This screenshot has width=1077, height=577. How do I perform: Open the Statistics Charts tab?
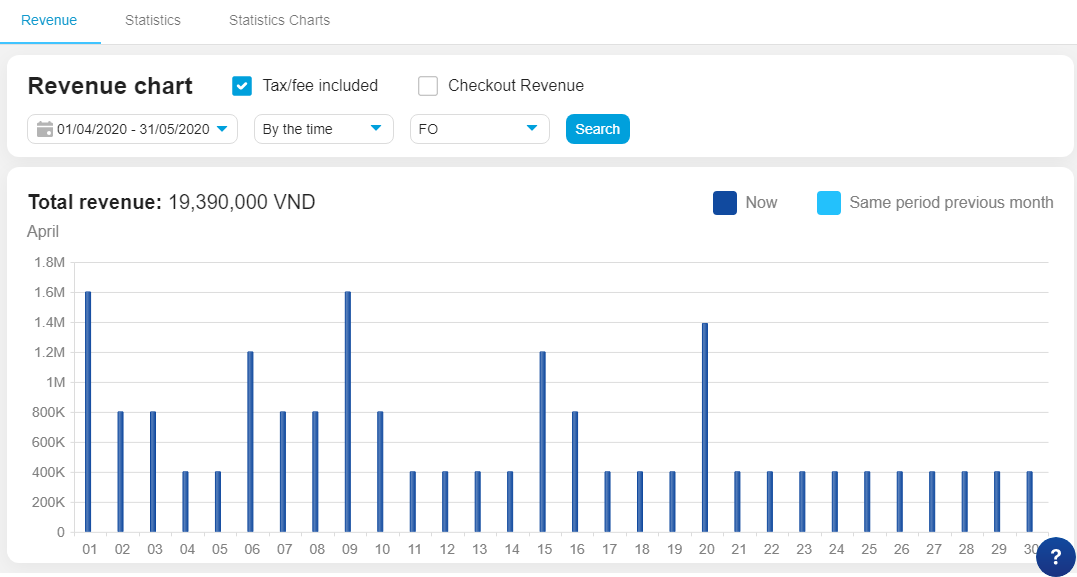tap(279, 21)
